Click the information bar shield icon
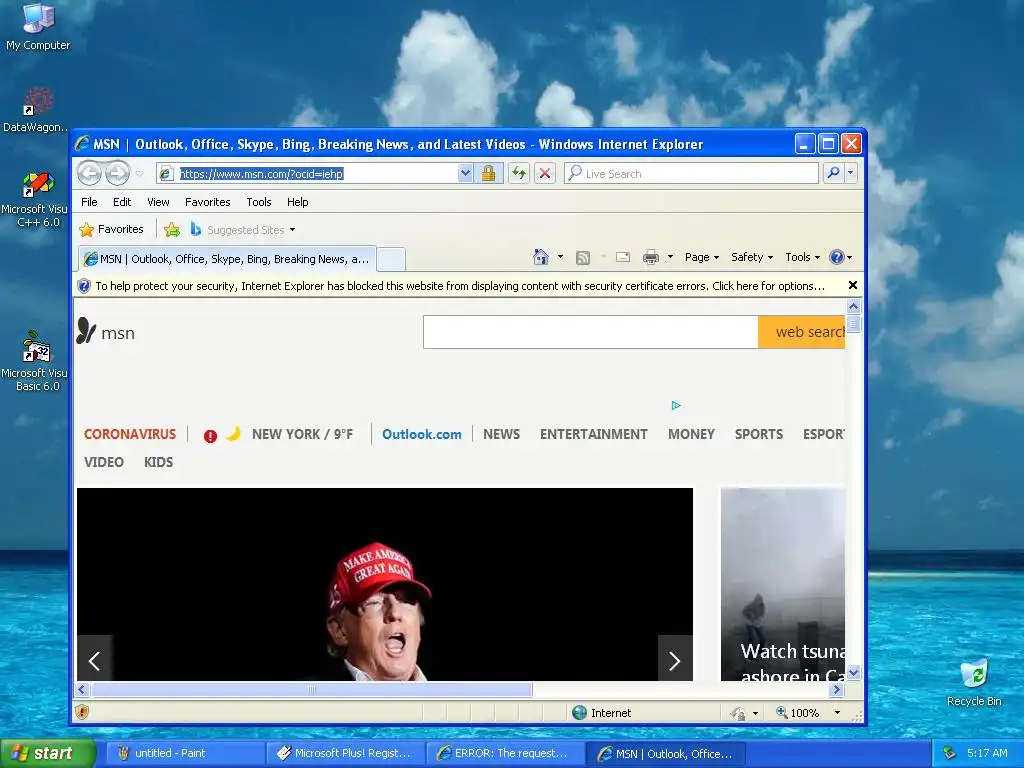 pyautogui.click(x=84, y=286)
